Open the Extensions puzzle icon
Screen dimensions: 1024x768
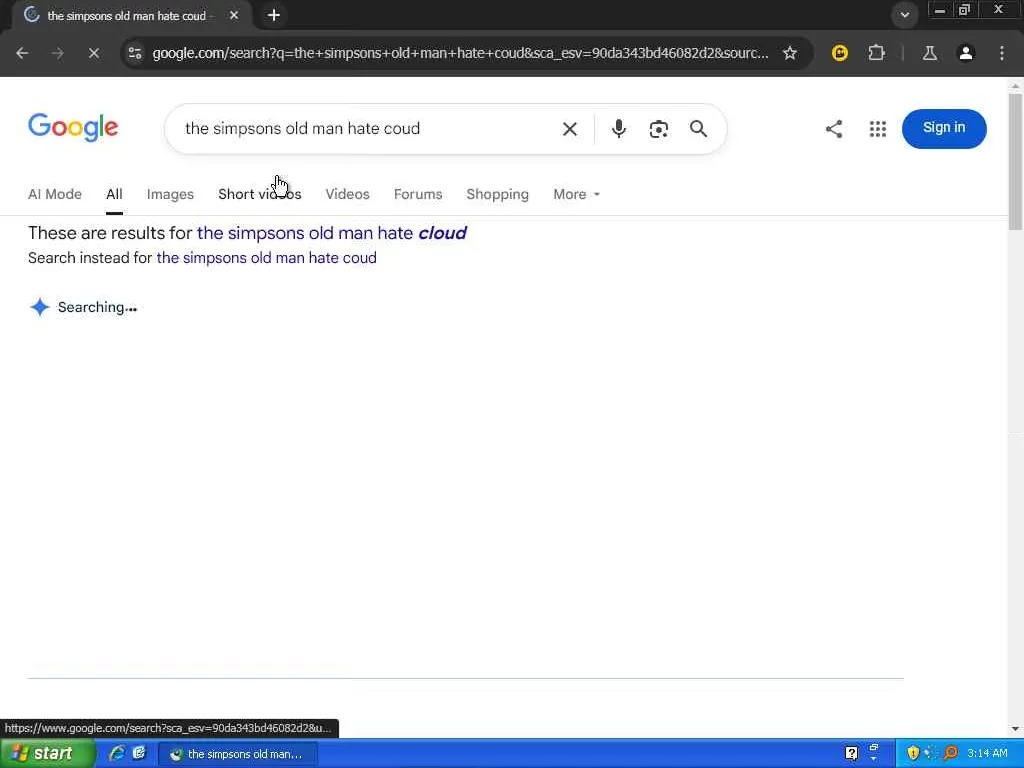click(x=876, y=53)
